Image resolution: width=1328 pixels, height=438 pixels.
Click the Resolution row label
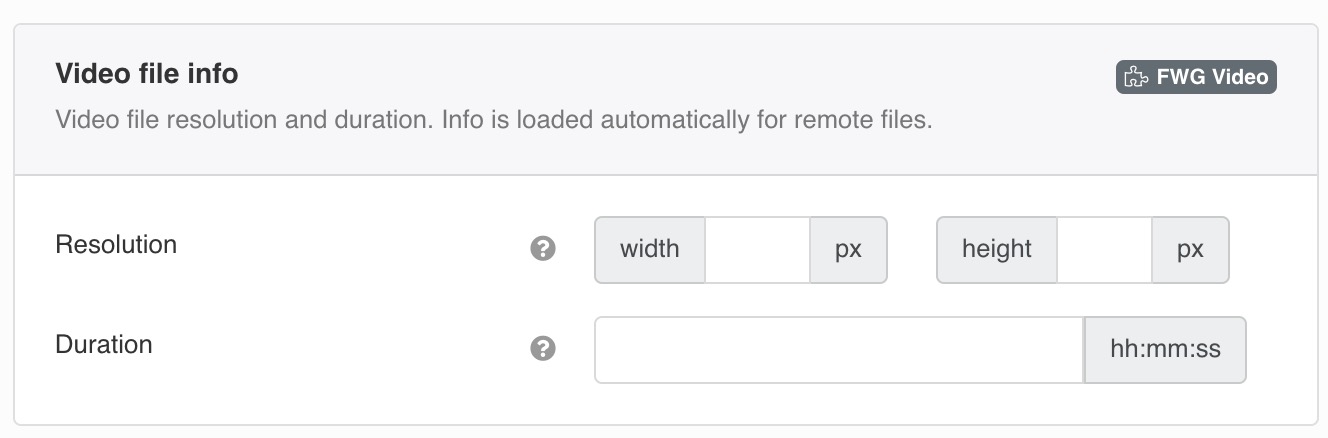[116, 244]
